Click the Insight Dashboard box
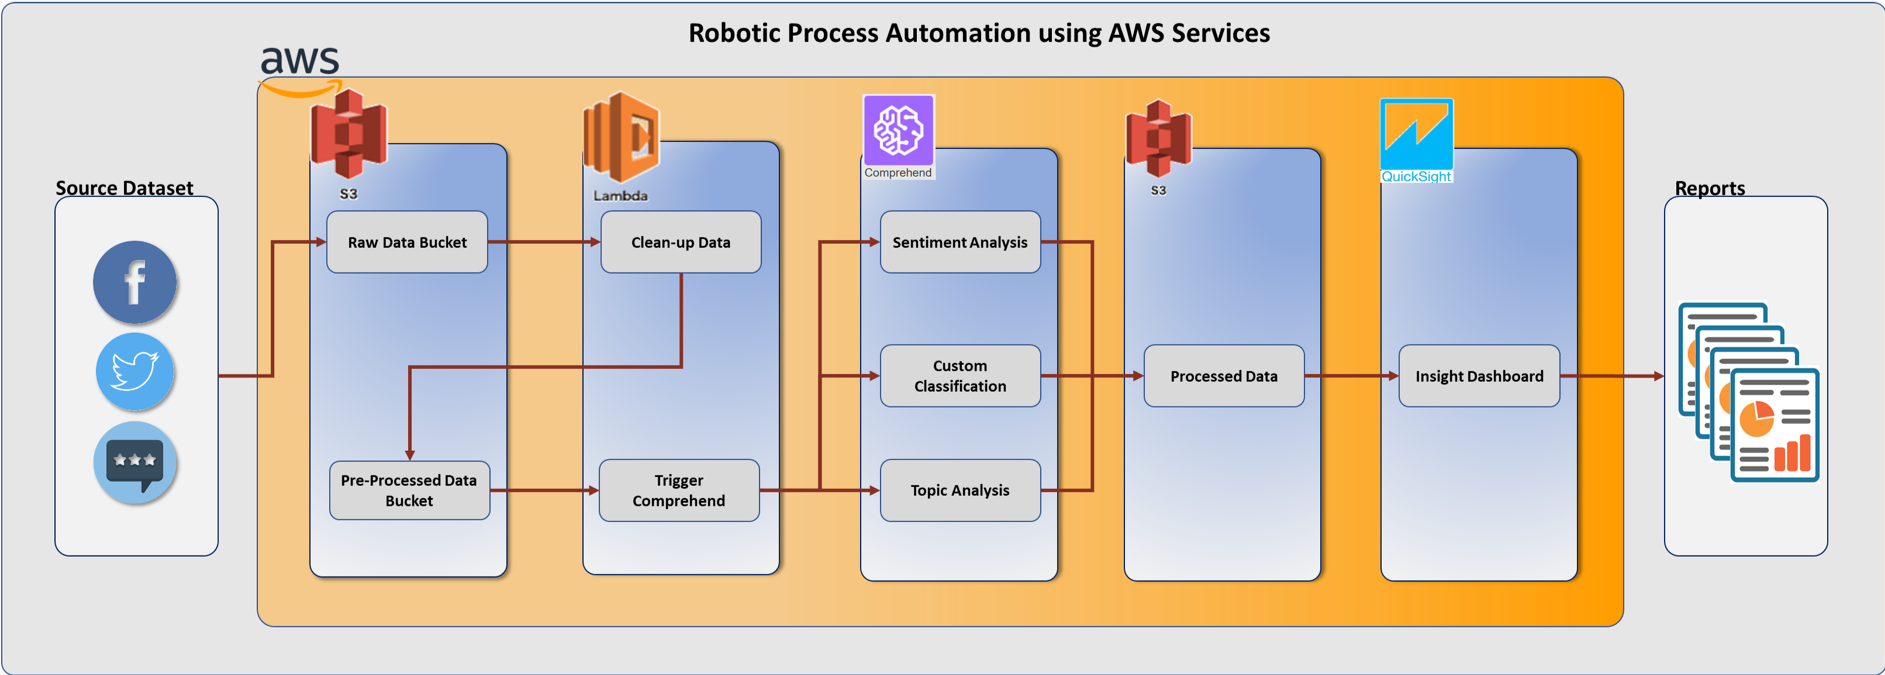This screenshot has width=1885, height=675. click(1479, 376)
